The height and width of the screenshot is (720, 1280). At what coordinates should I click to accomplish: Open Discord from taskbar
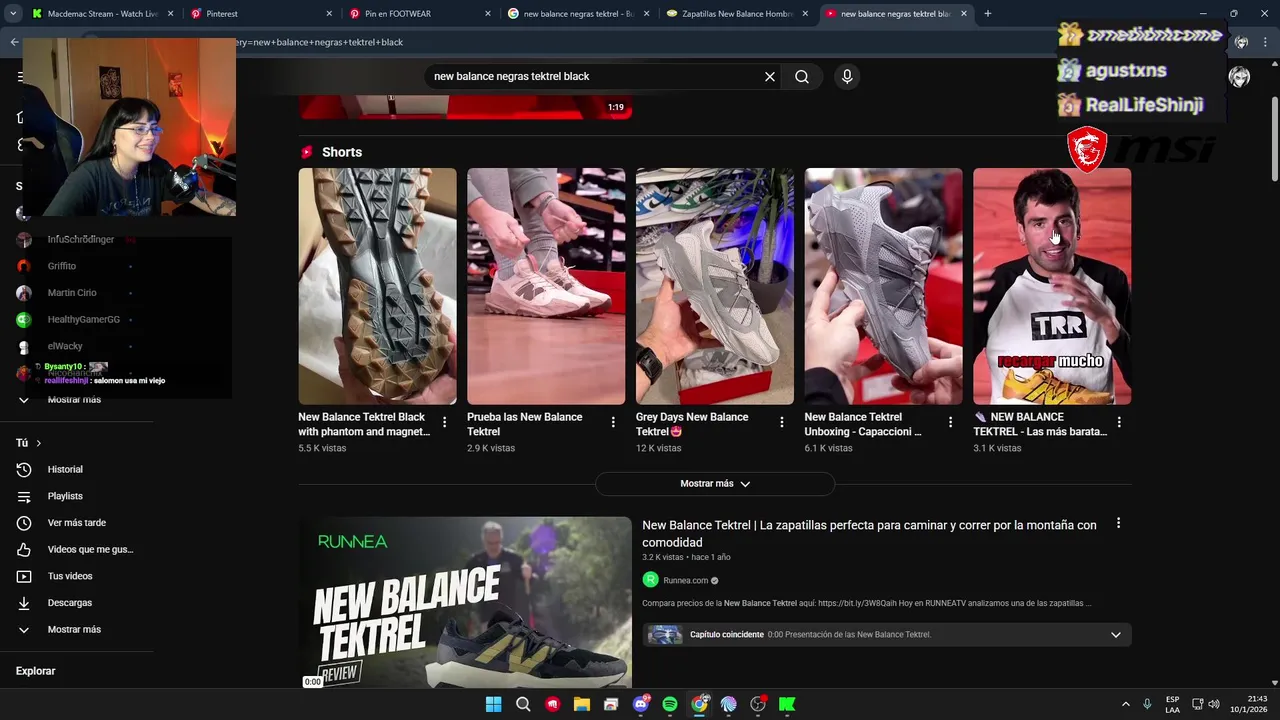click(641, 704)
